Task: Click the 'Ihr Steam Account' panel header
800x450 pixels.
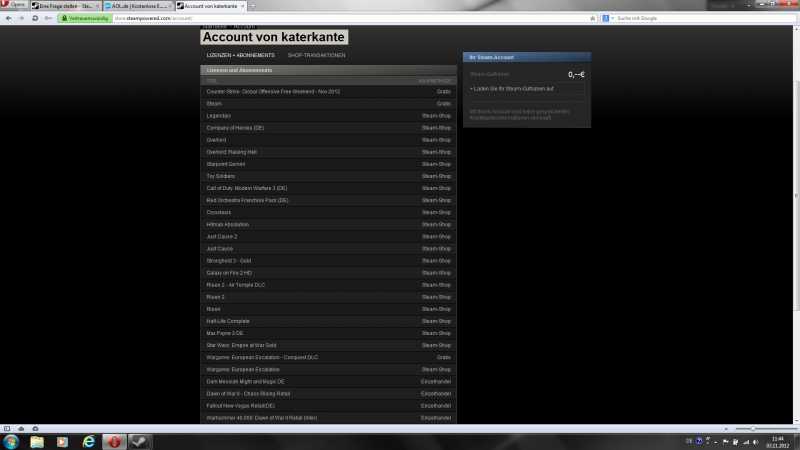Action: click(x=527, y=57)
